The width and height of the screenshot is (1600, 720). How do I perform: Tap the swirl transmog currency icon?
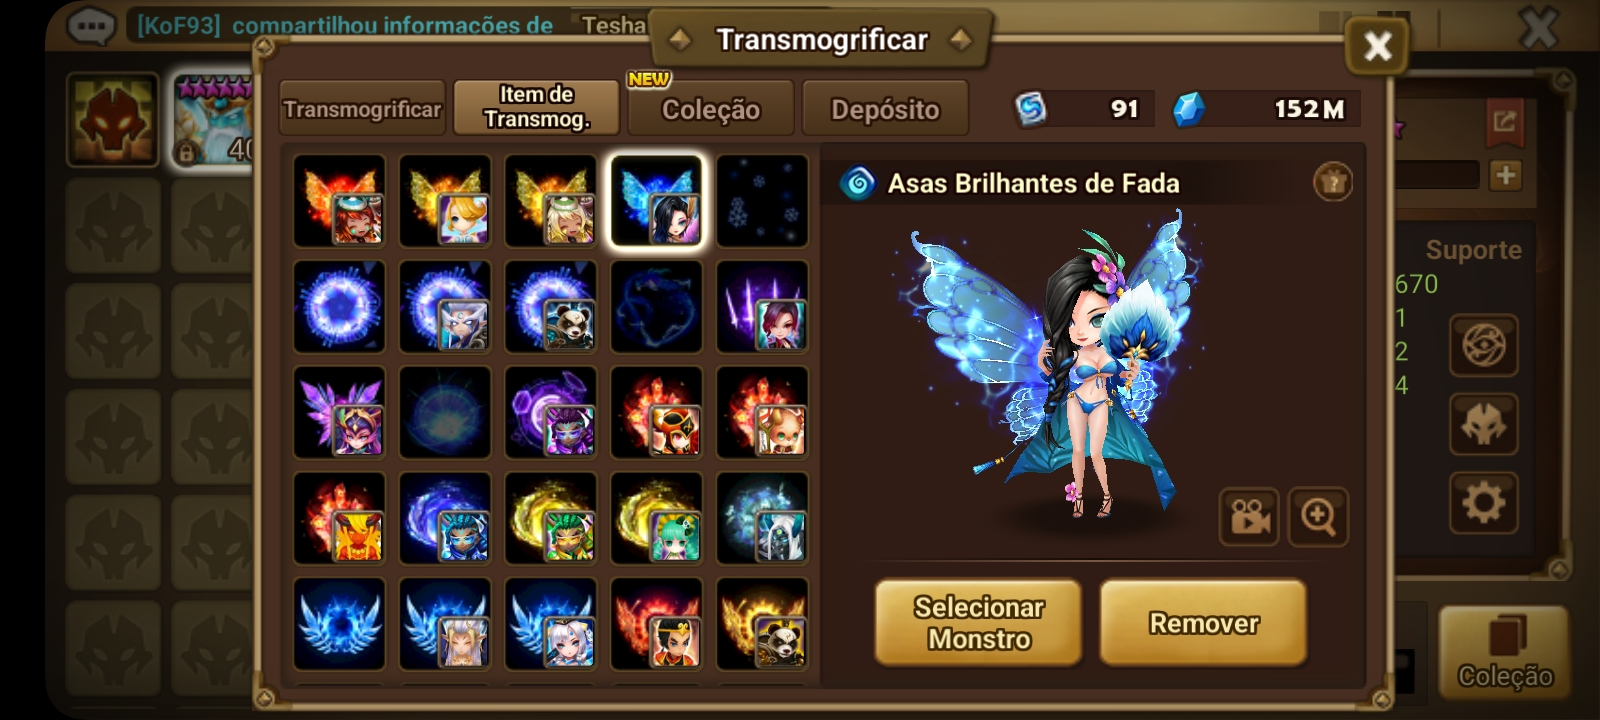point(1031,109)
